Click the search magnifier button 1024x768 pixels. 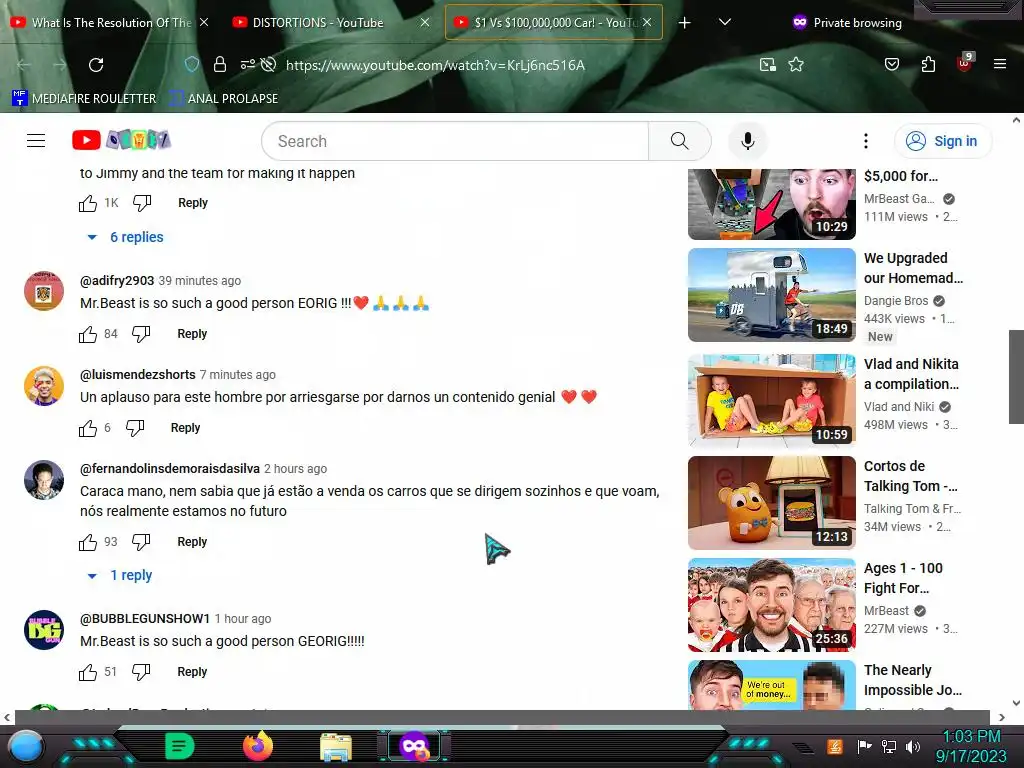pyautogui.click(x=679, y=141)
